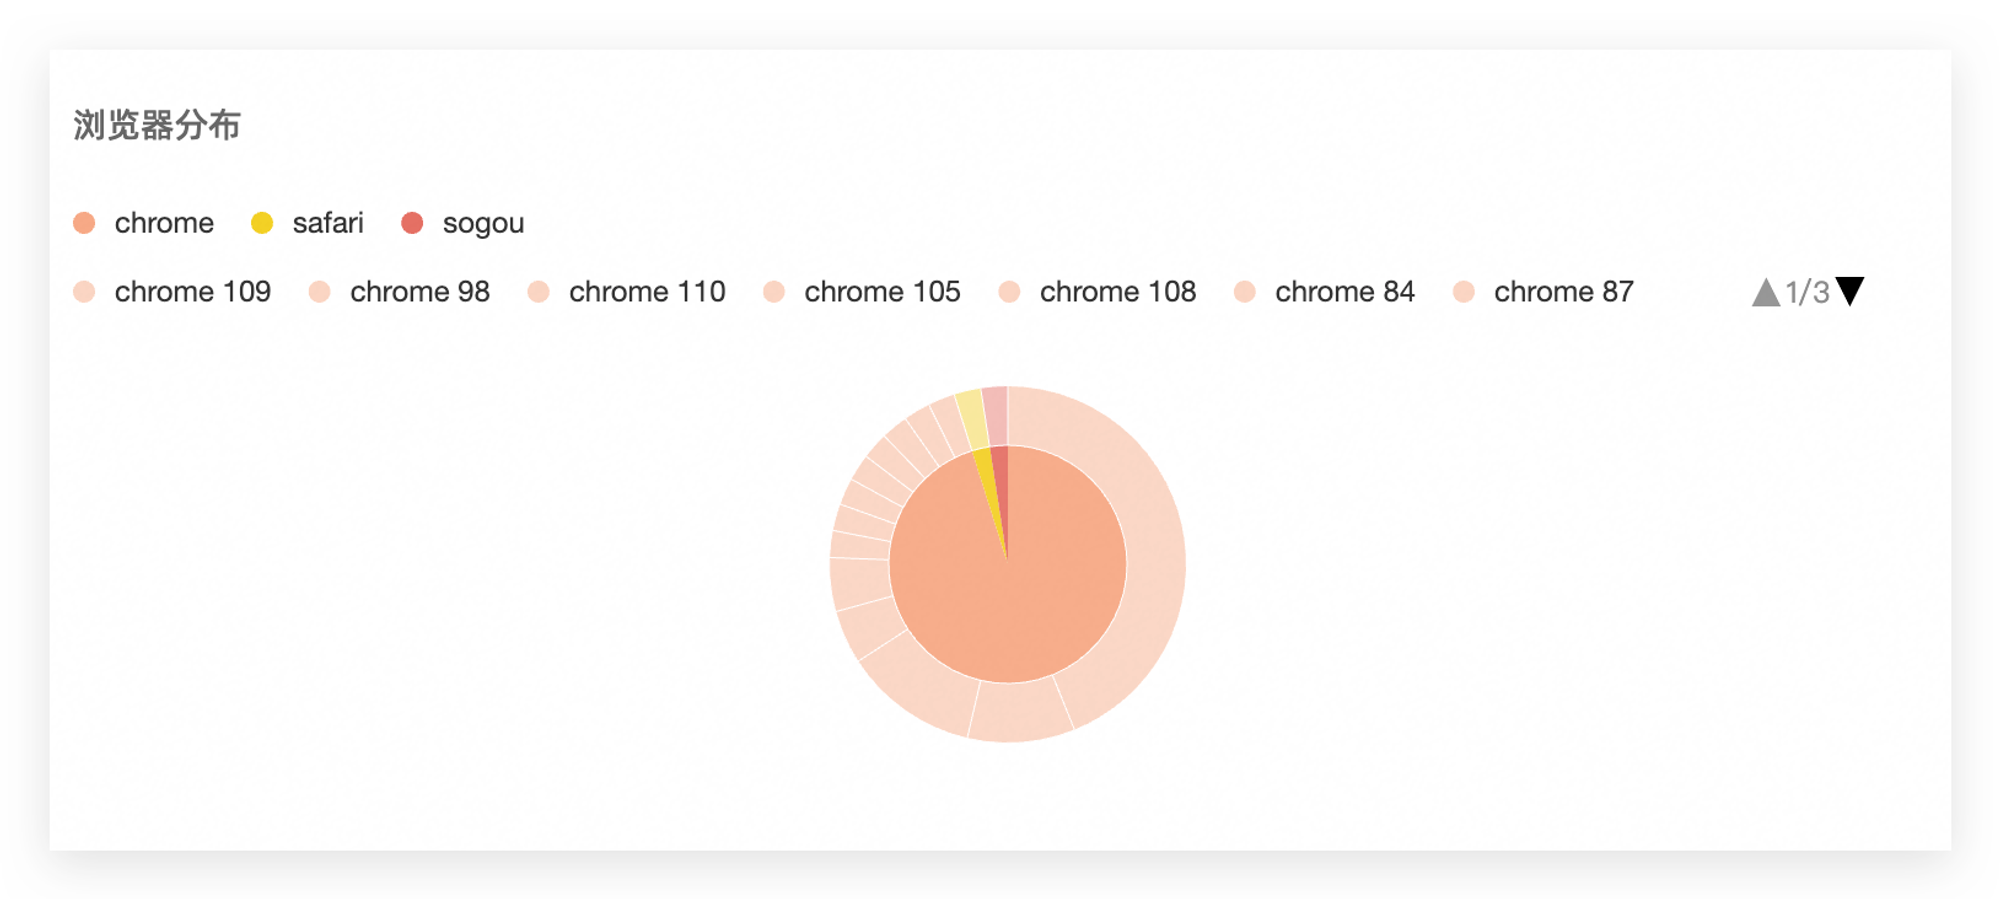Select the yellow safari inner pie slice
The image size is (2000, 899).
coord(990,480)
